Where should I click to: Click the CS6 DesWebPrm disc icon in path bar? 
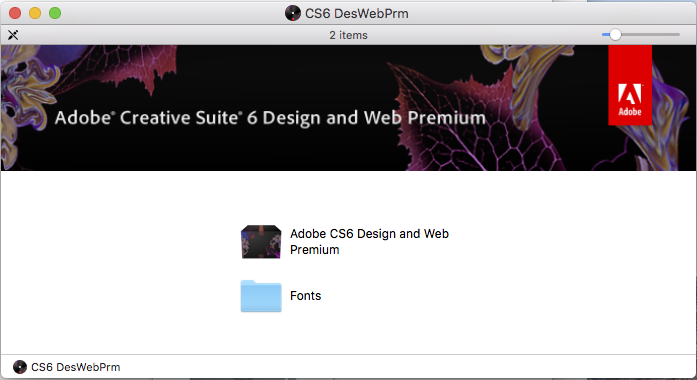tap(20, 367)
